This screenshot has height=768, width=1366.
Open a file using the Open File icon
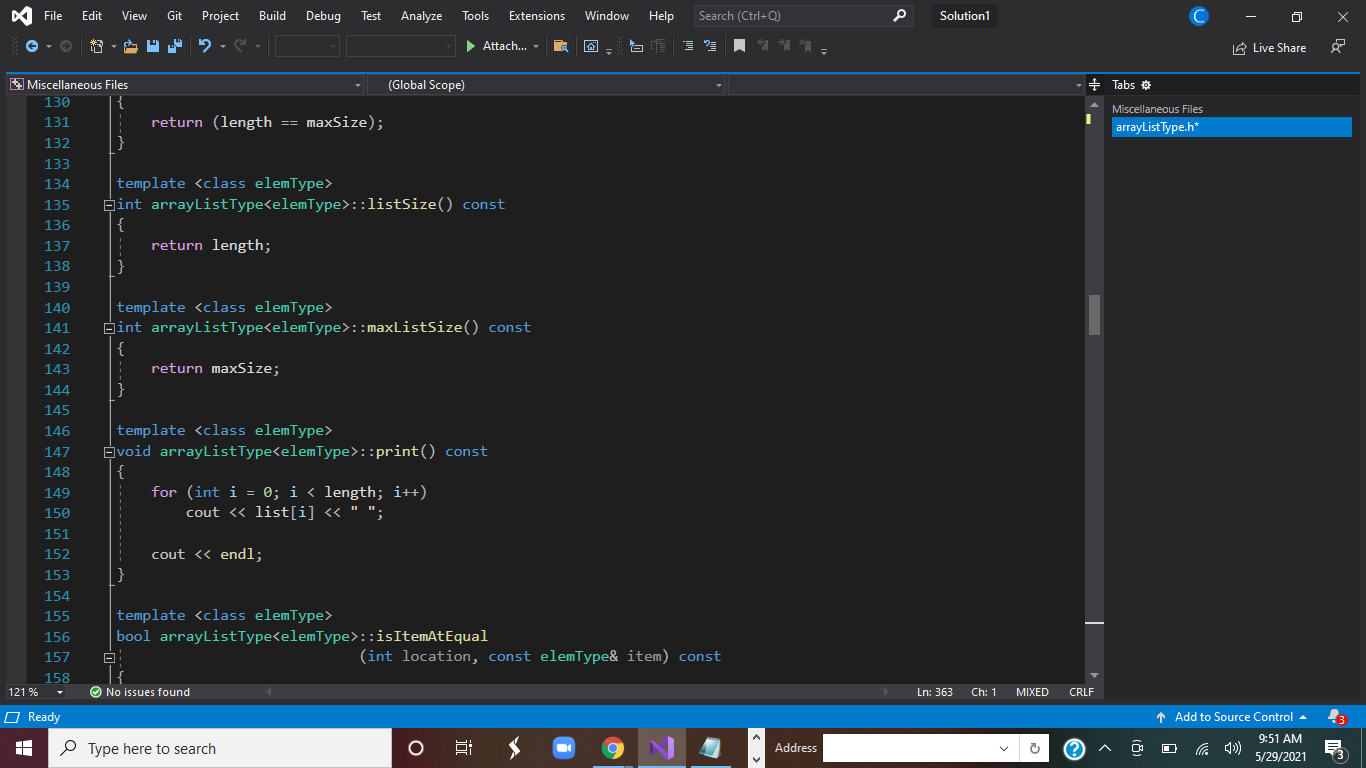[x=129, y=46]
